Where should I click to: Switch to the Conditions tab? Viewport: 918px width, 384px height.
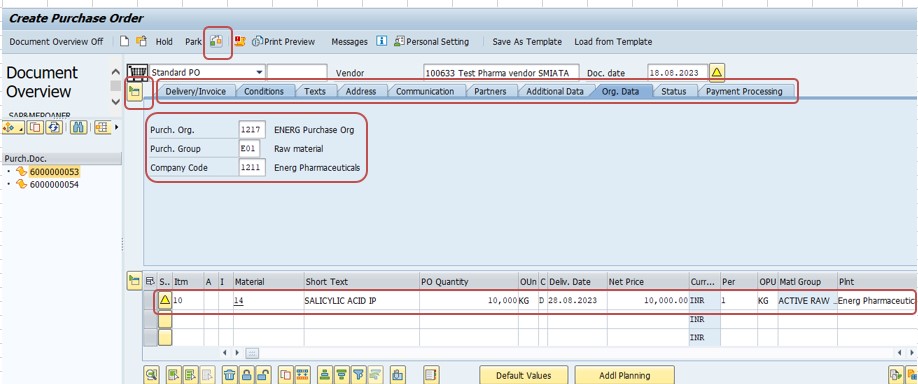(263, 91)
